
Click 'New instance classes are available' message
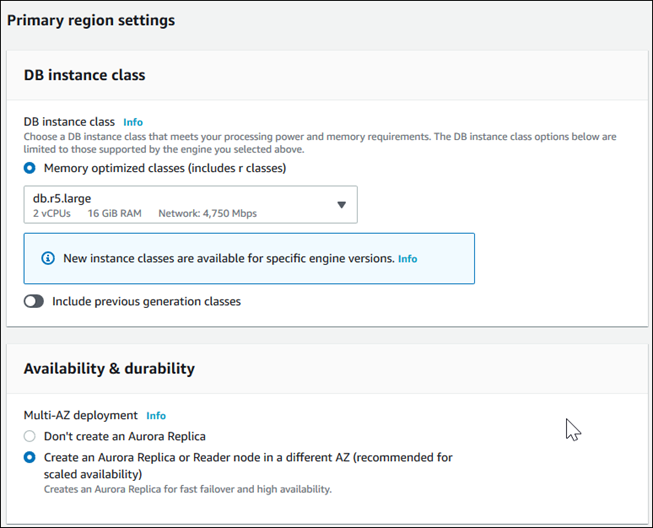pos(229,258)
